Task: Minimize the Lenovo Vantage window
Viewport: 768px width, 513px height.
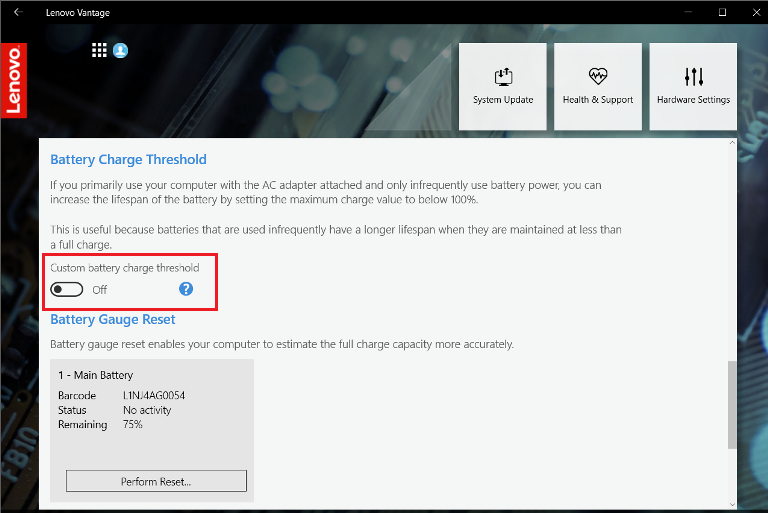Action: 688,12
